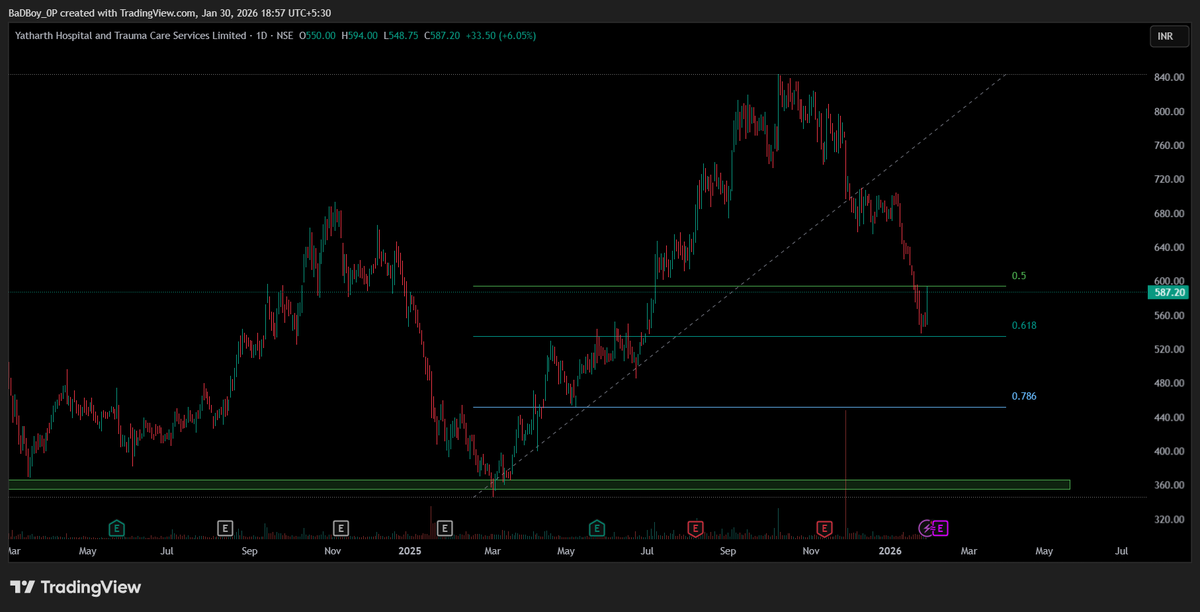Click the close value C587.20
Image resolution: width=1200 pixels, height=612 pixels.
(x=442, y=35)
